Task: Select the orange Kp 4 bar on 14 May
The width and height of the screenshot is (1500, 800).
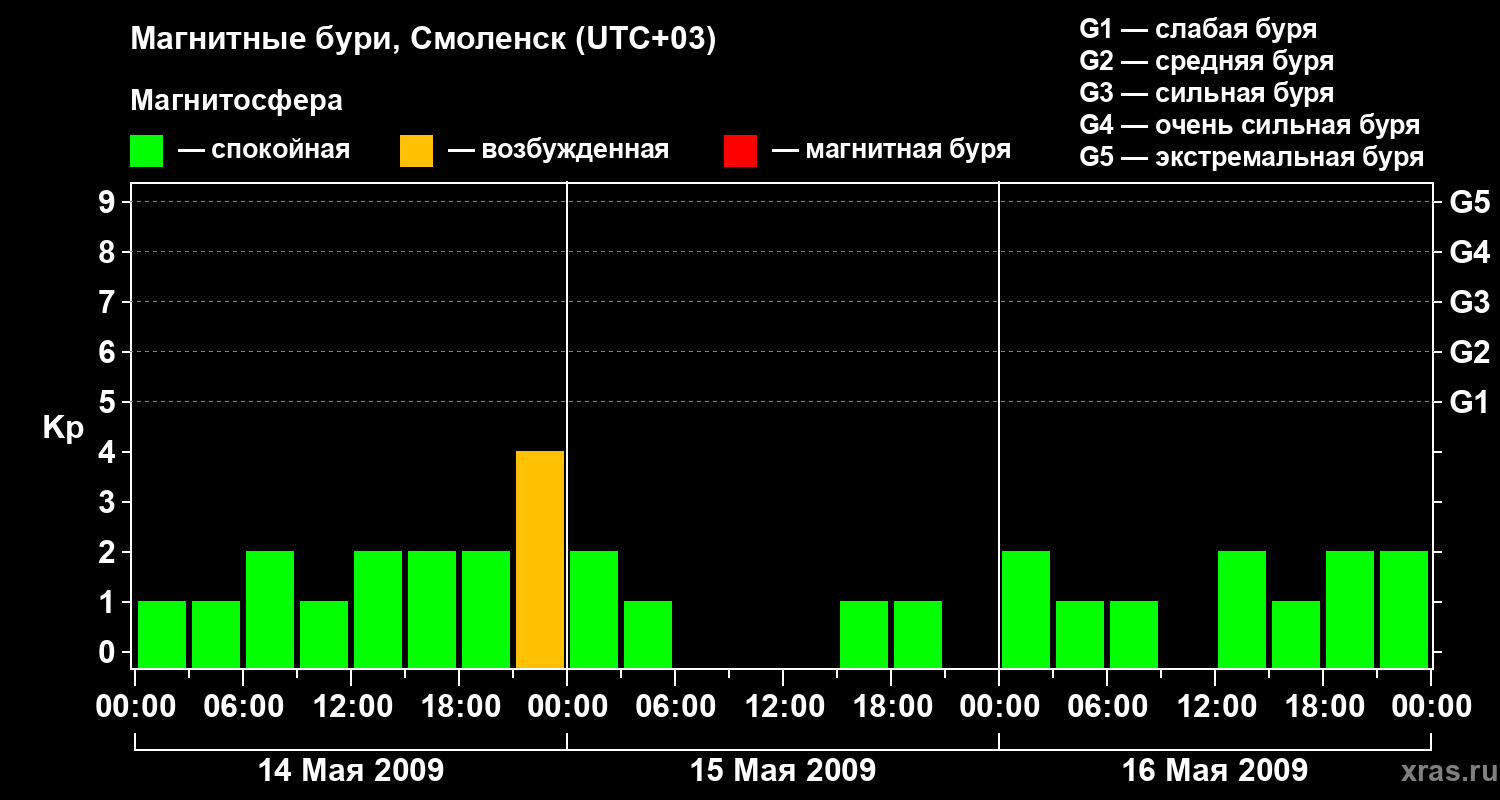Action: coord(540,559)
